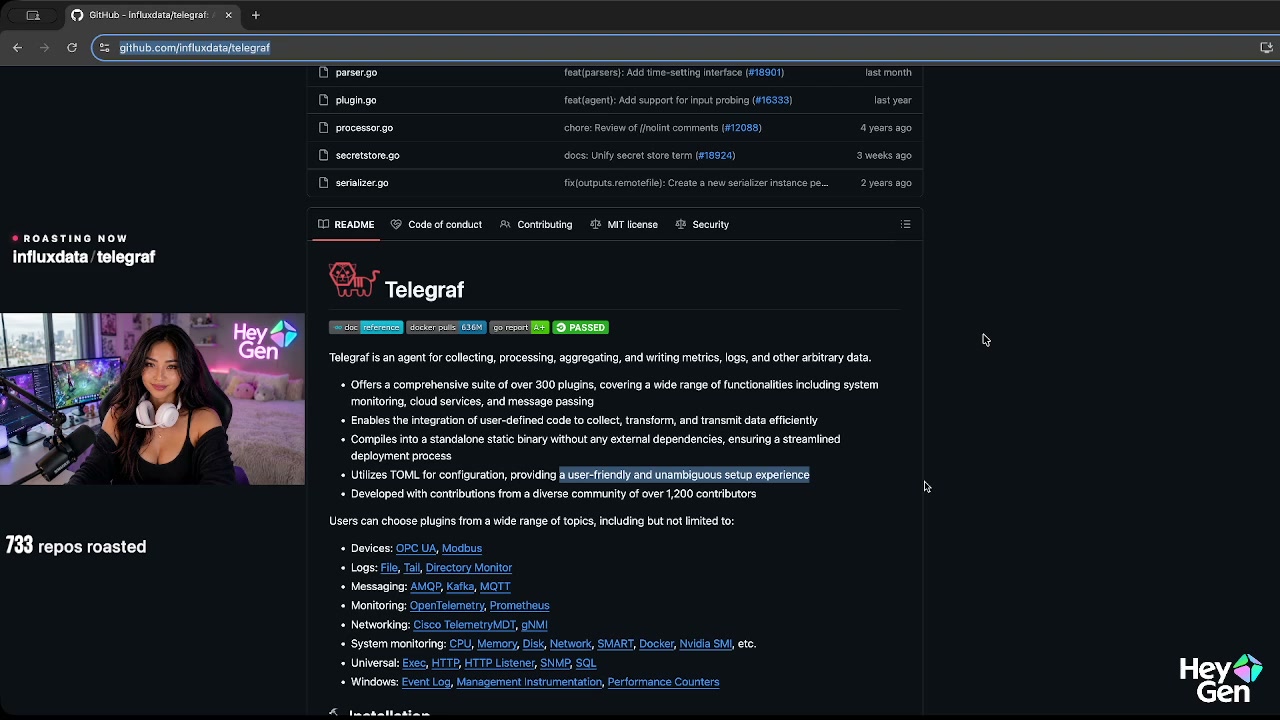
Task: Open the processor.go file
Action: tap(364, 128)
